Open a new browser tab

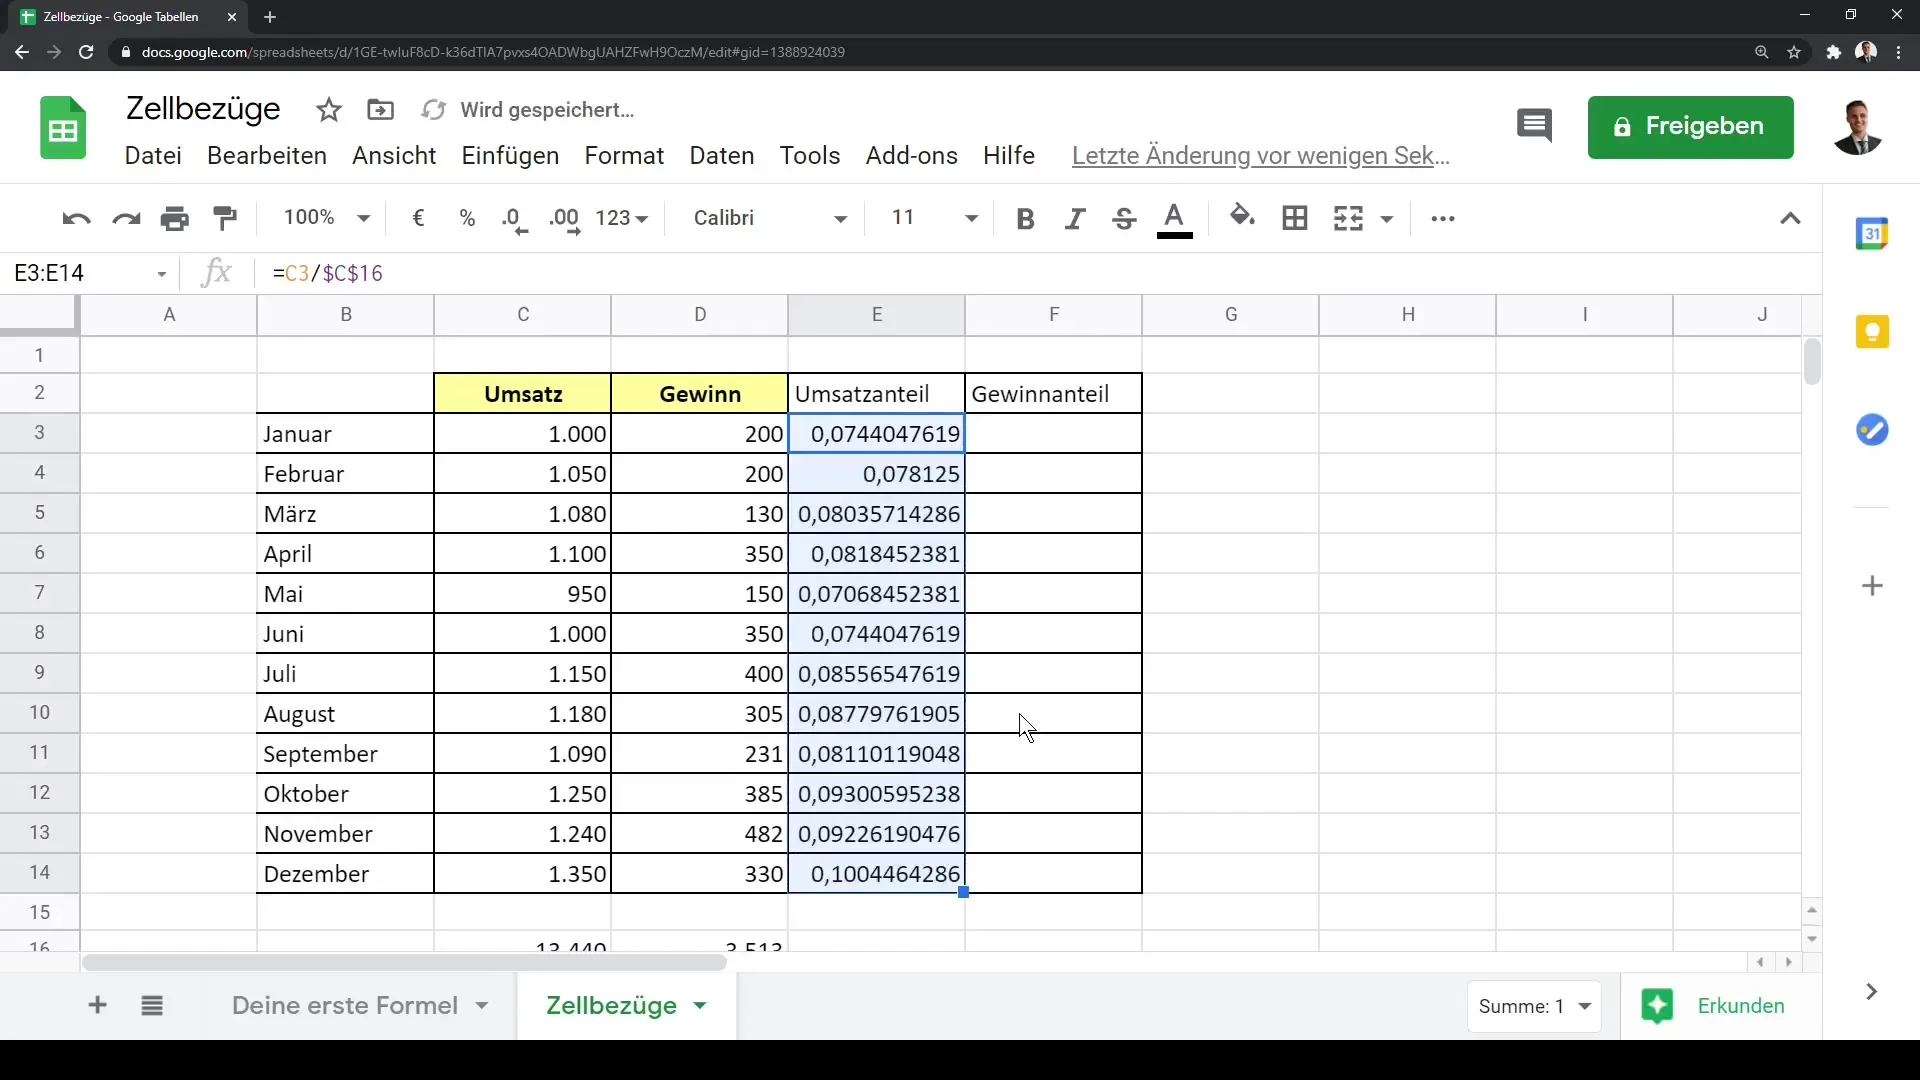270,17
